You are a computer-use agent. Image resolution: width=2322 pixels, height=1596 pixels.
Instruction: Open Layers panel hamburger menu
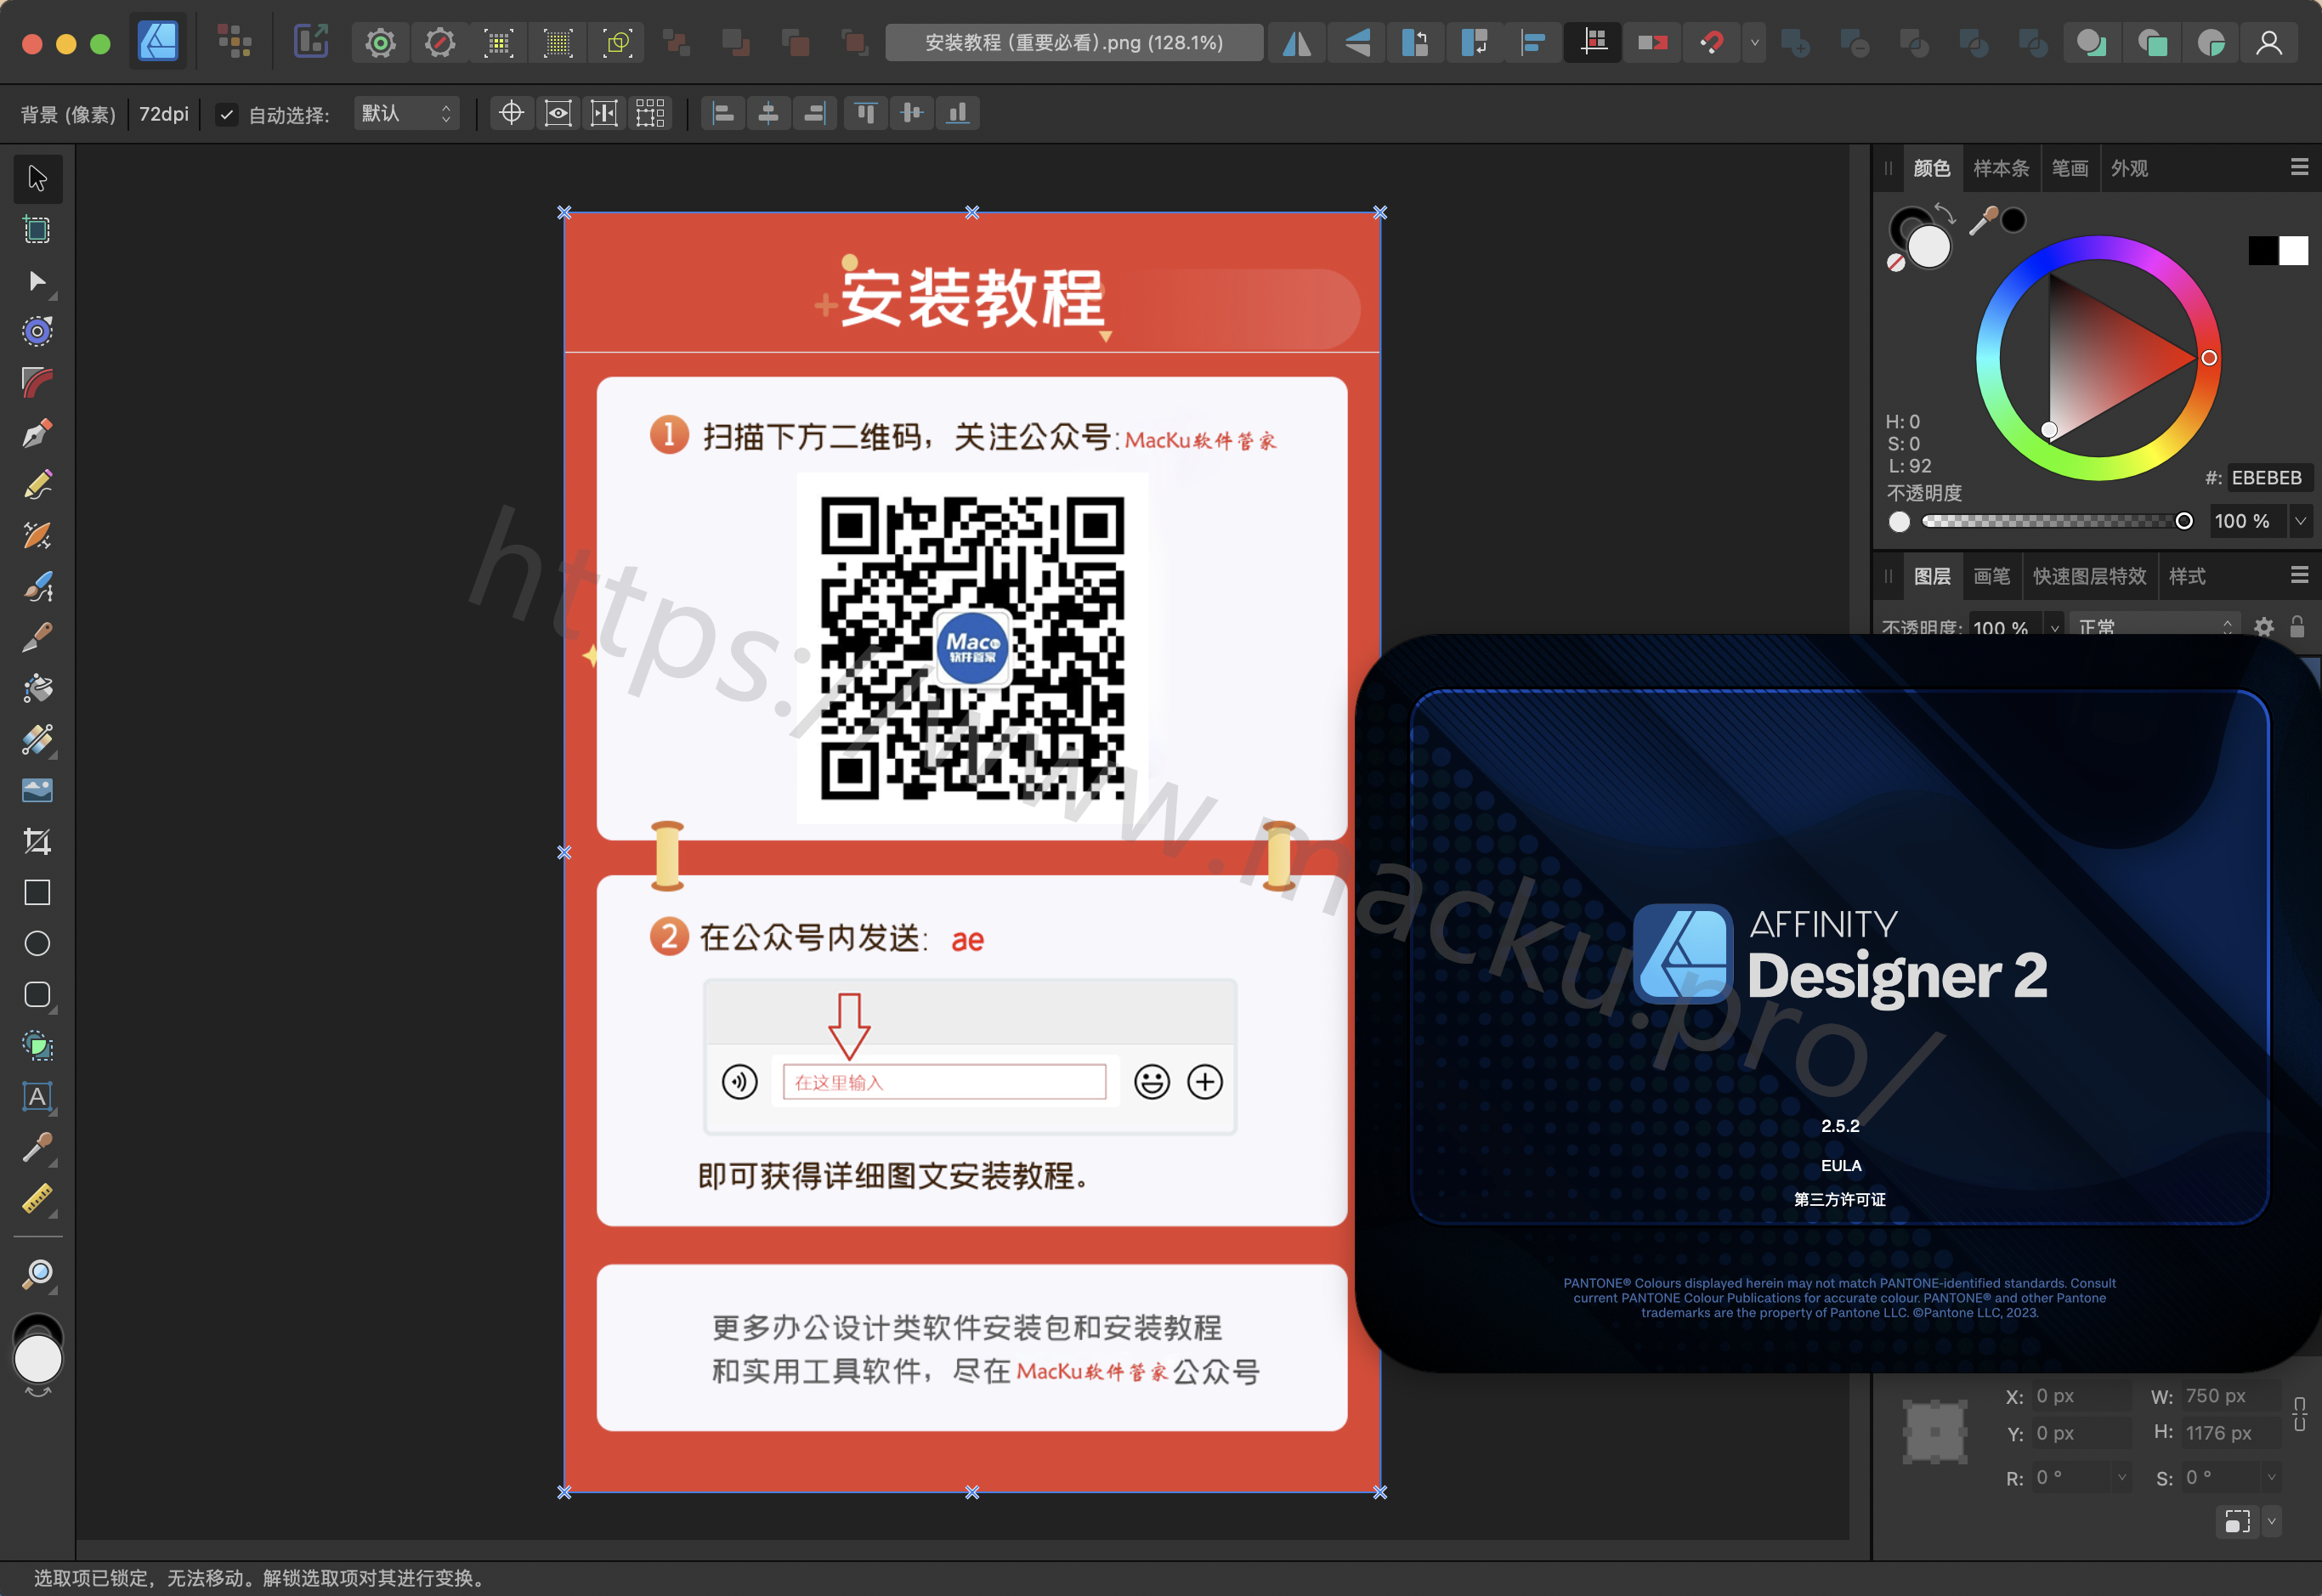2299,575
